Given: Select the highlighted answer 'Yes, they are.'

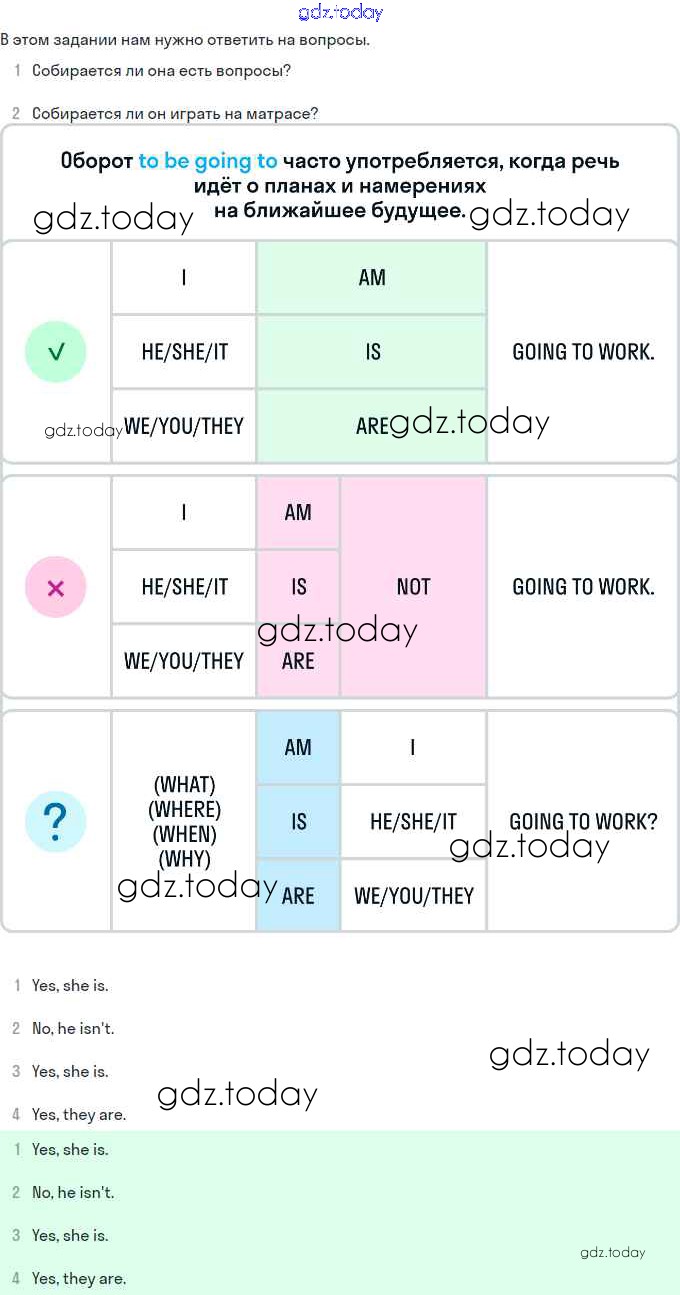Looking at the screenshot, I should (x=79, y=1278).
